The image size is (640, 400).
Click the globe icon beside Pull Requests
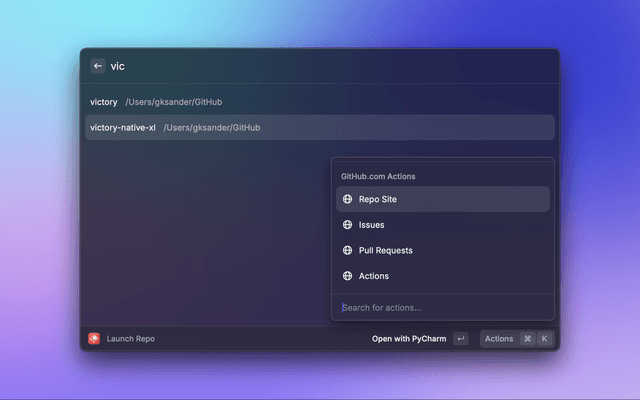(348, 250)
